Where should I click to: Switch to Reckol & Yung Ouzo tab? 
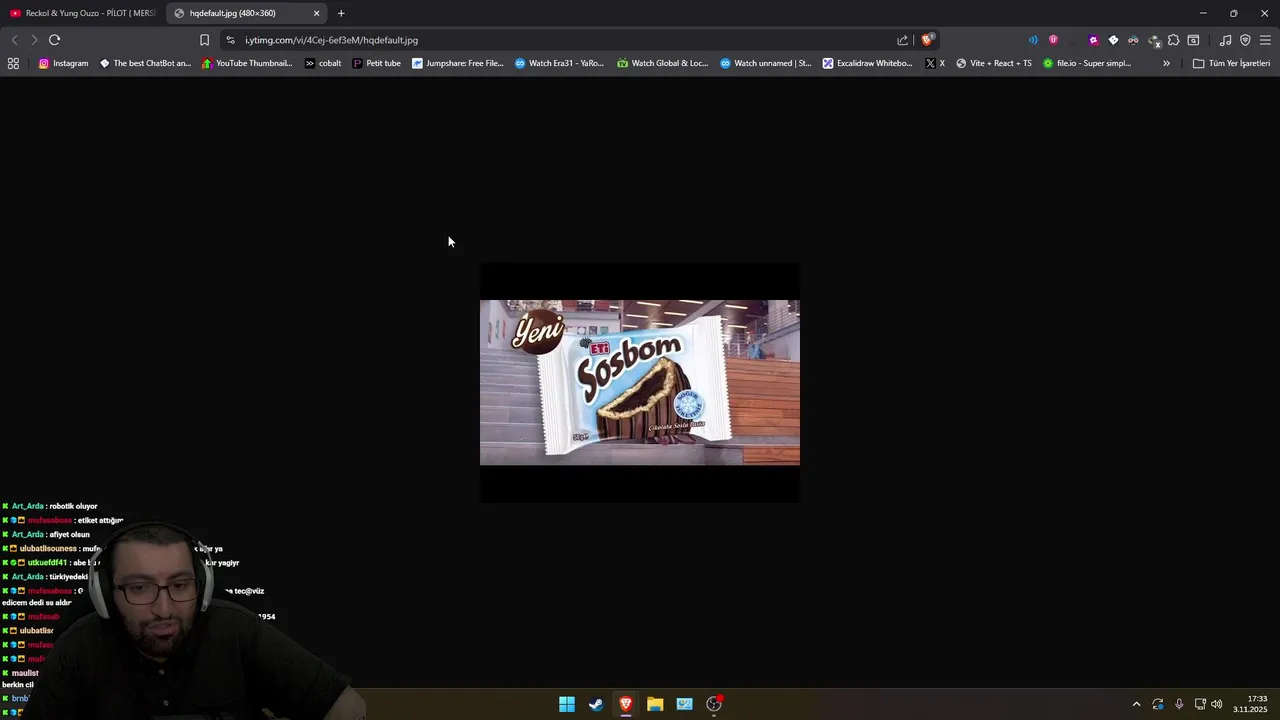pyautogui.click(x=82, y=13)
